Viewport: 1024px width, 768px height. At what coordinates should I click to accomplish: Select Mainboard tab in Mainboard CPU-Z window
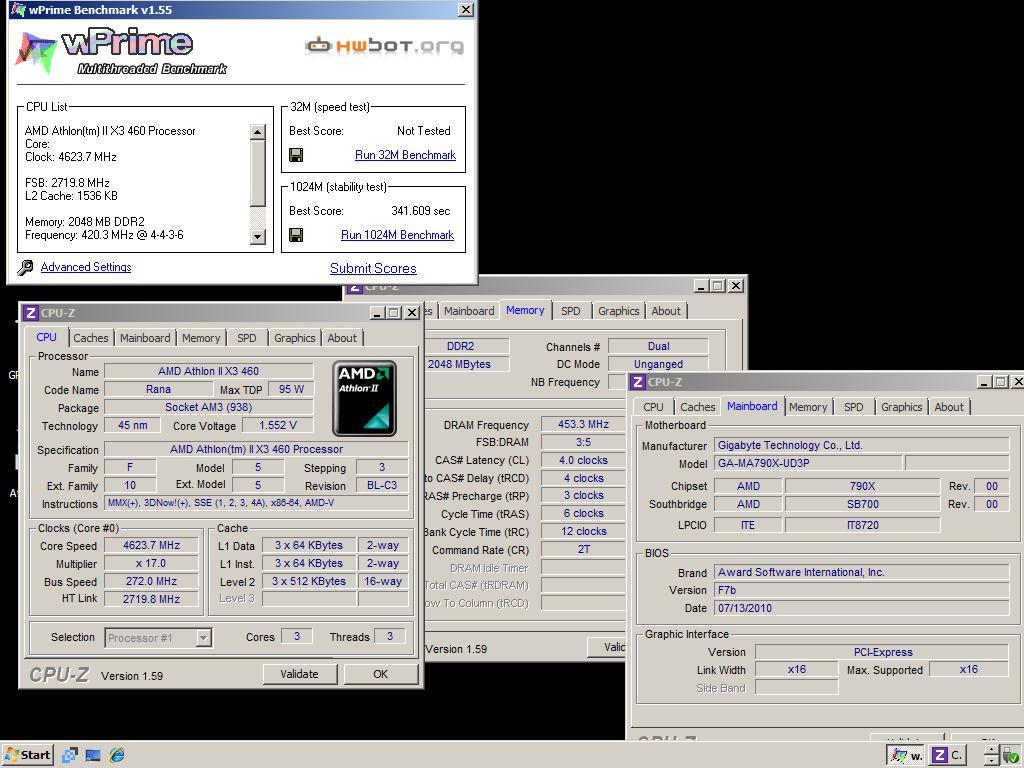[752, 406]
